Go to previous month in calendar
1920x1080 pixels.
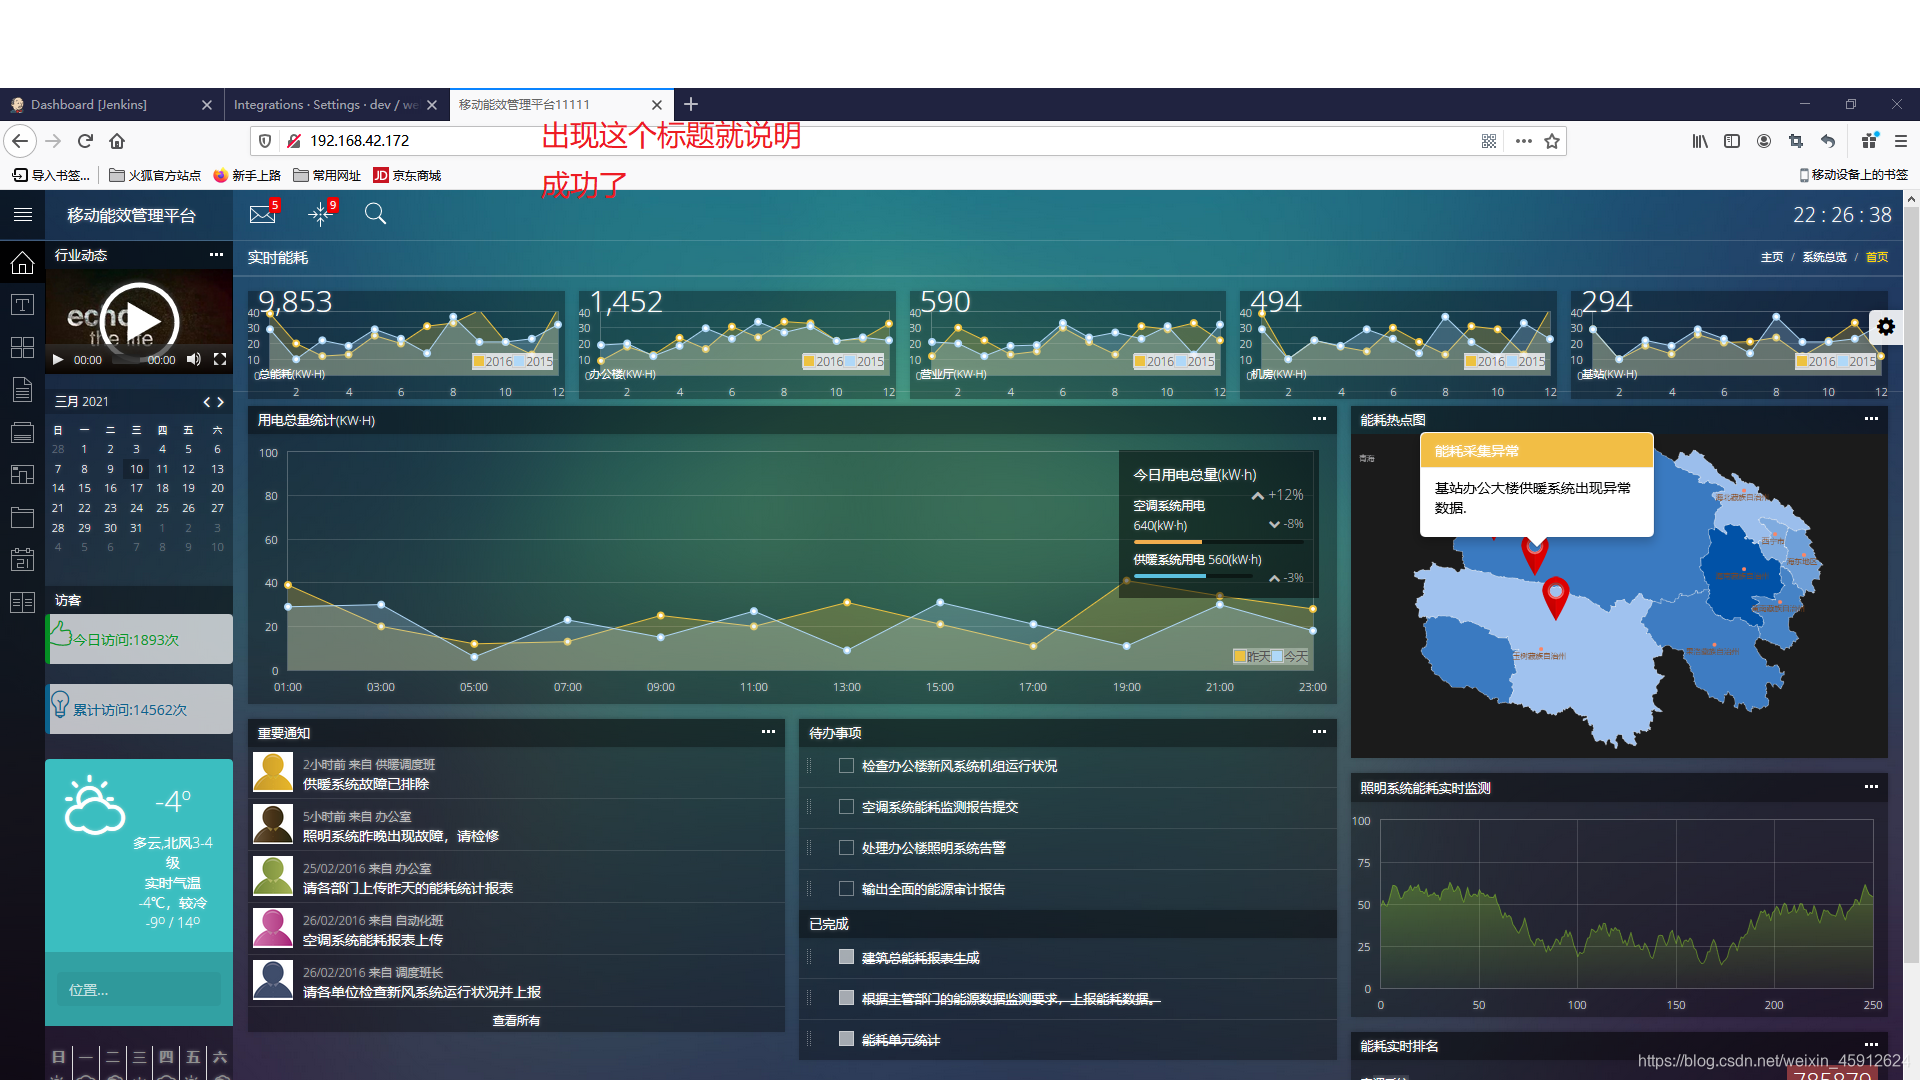coord(207,402)
